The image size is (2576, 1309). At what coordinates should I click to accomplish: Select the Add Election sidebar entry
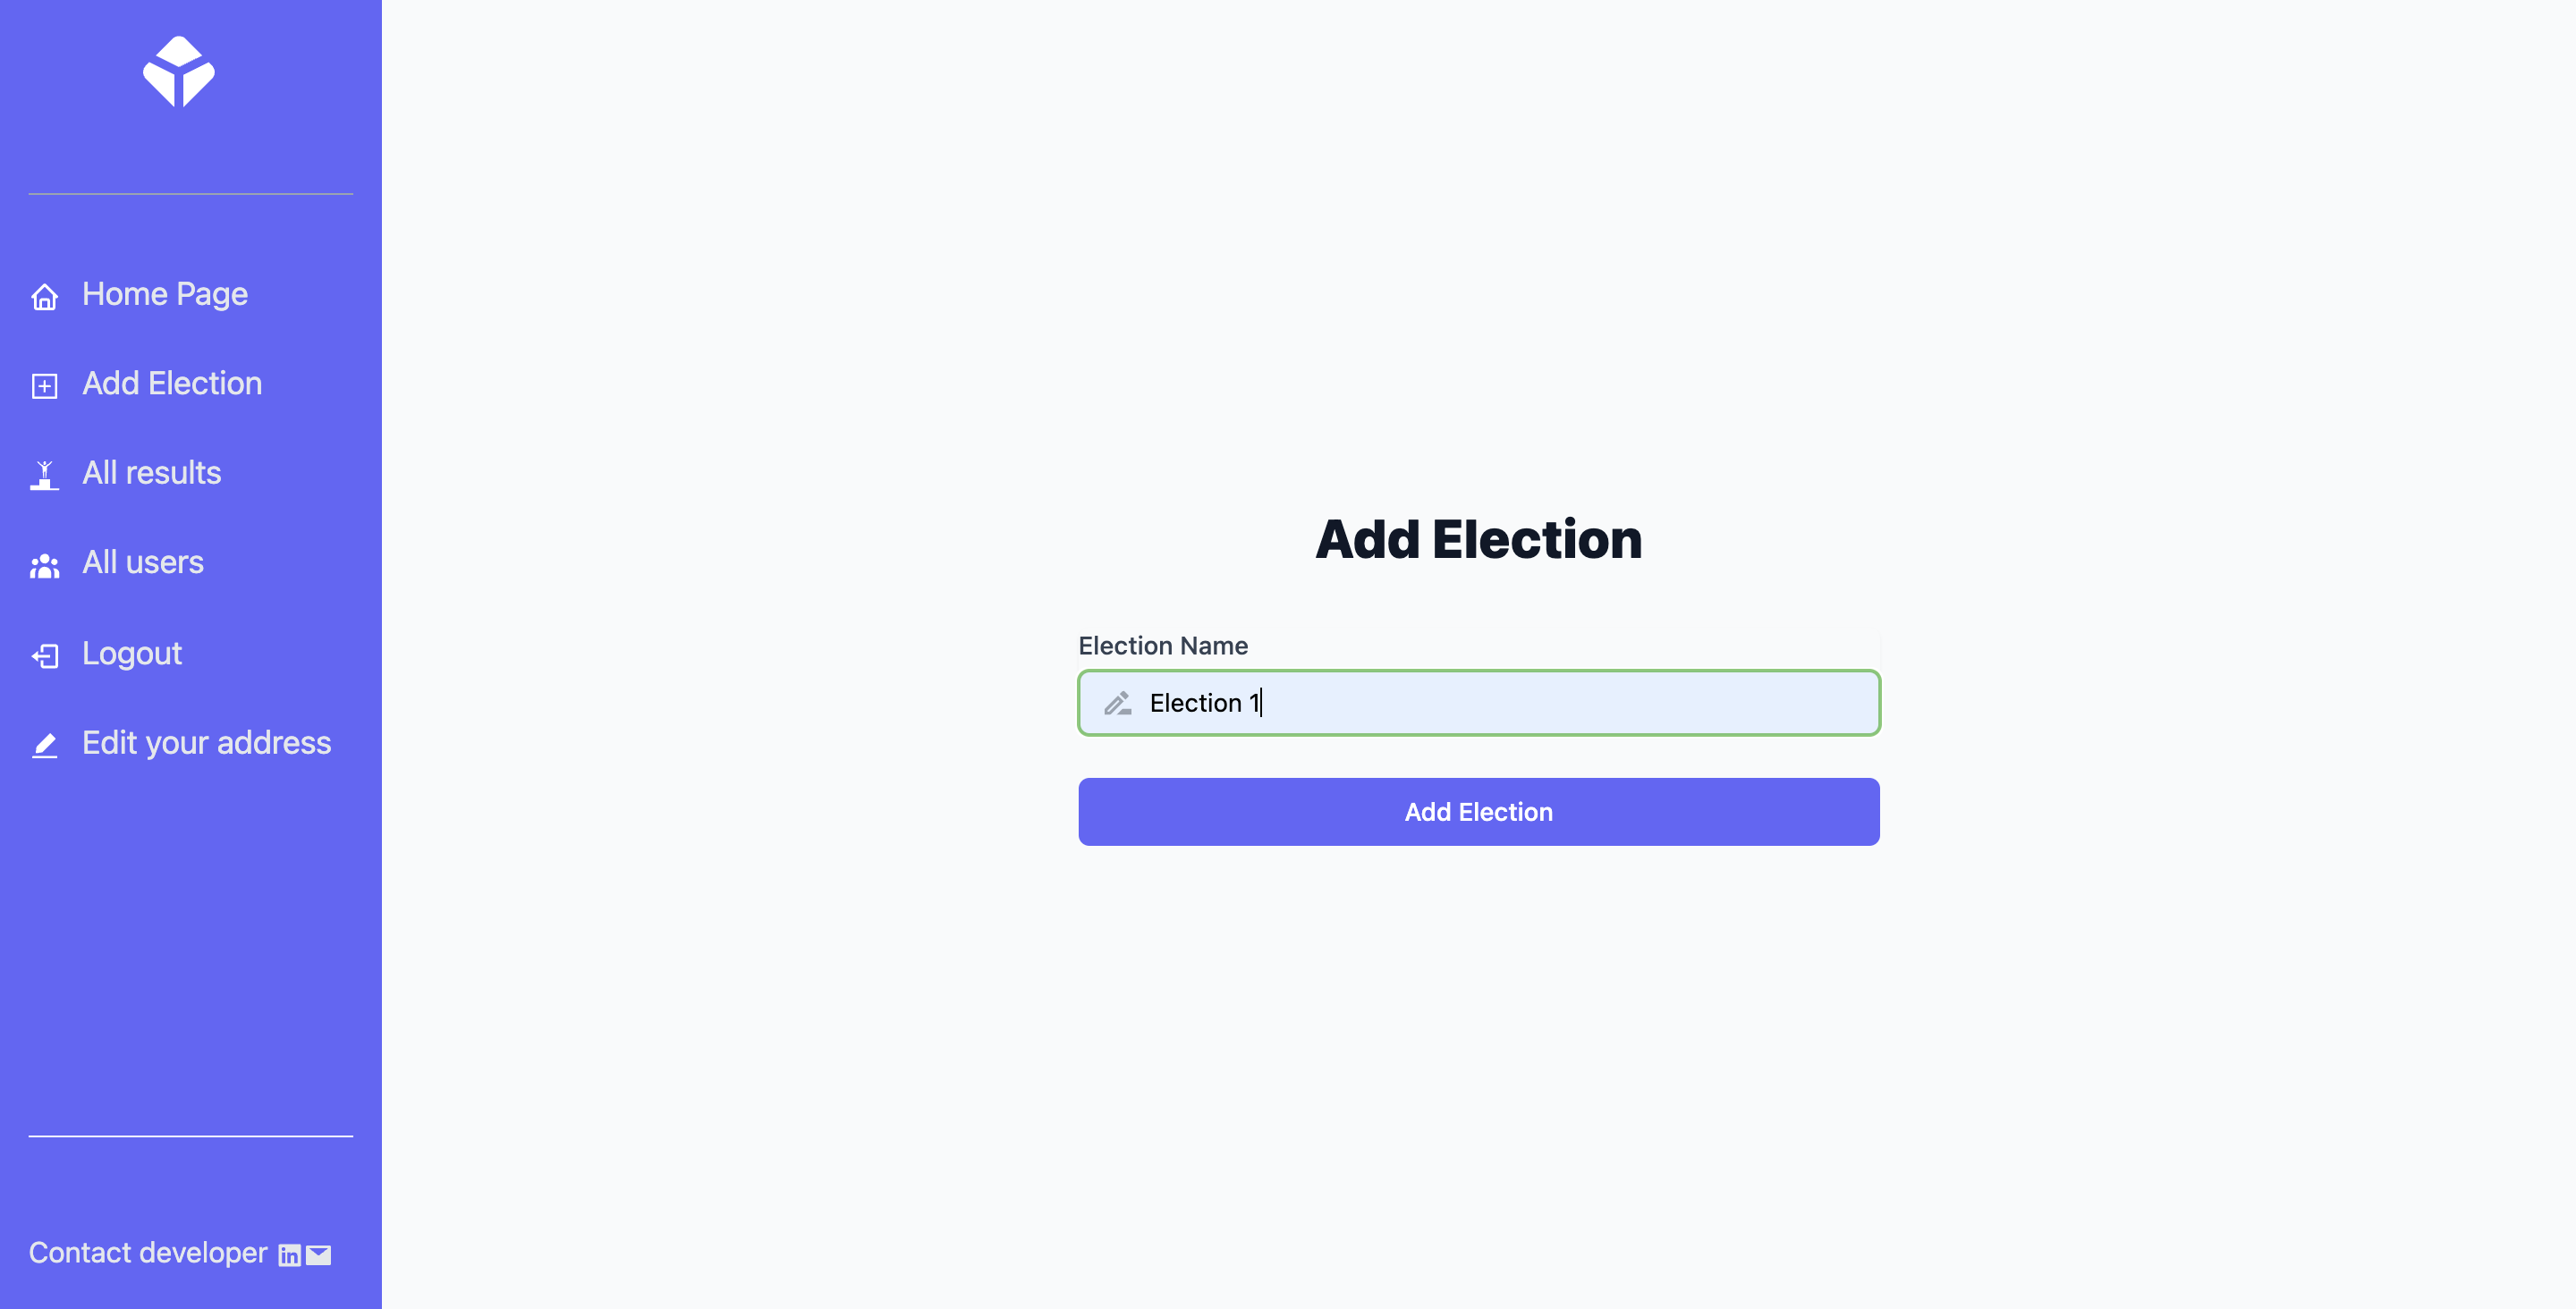172,383
